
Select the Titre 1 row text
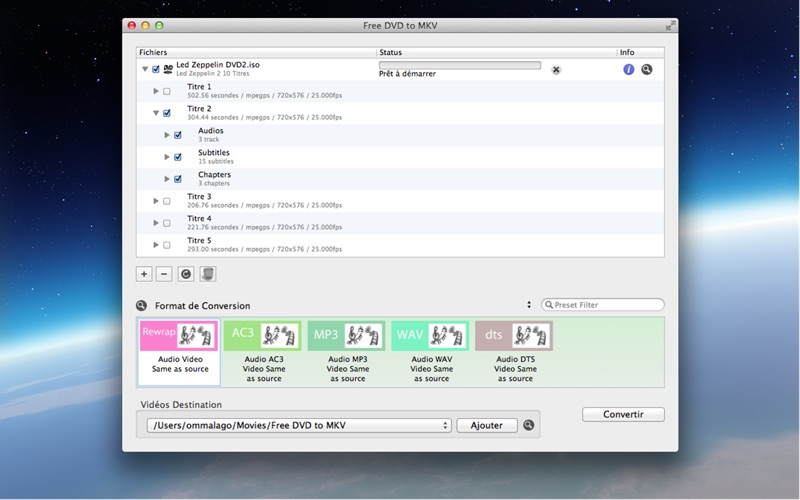(x=199, y=87)
